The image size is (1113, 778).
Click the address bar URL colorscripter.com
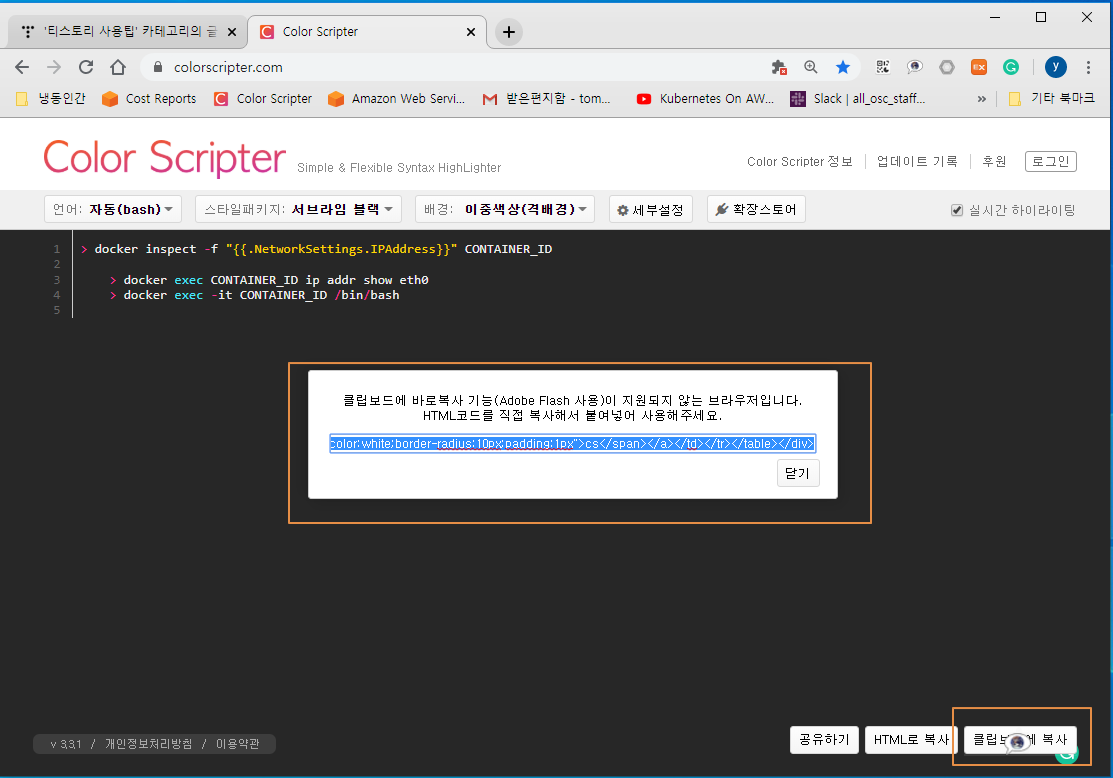pyautogui.click(x=228, y=67)
